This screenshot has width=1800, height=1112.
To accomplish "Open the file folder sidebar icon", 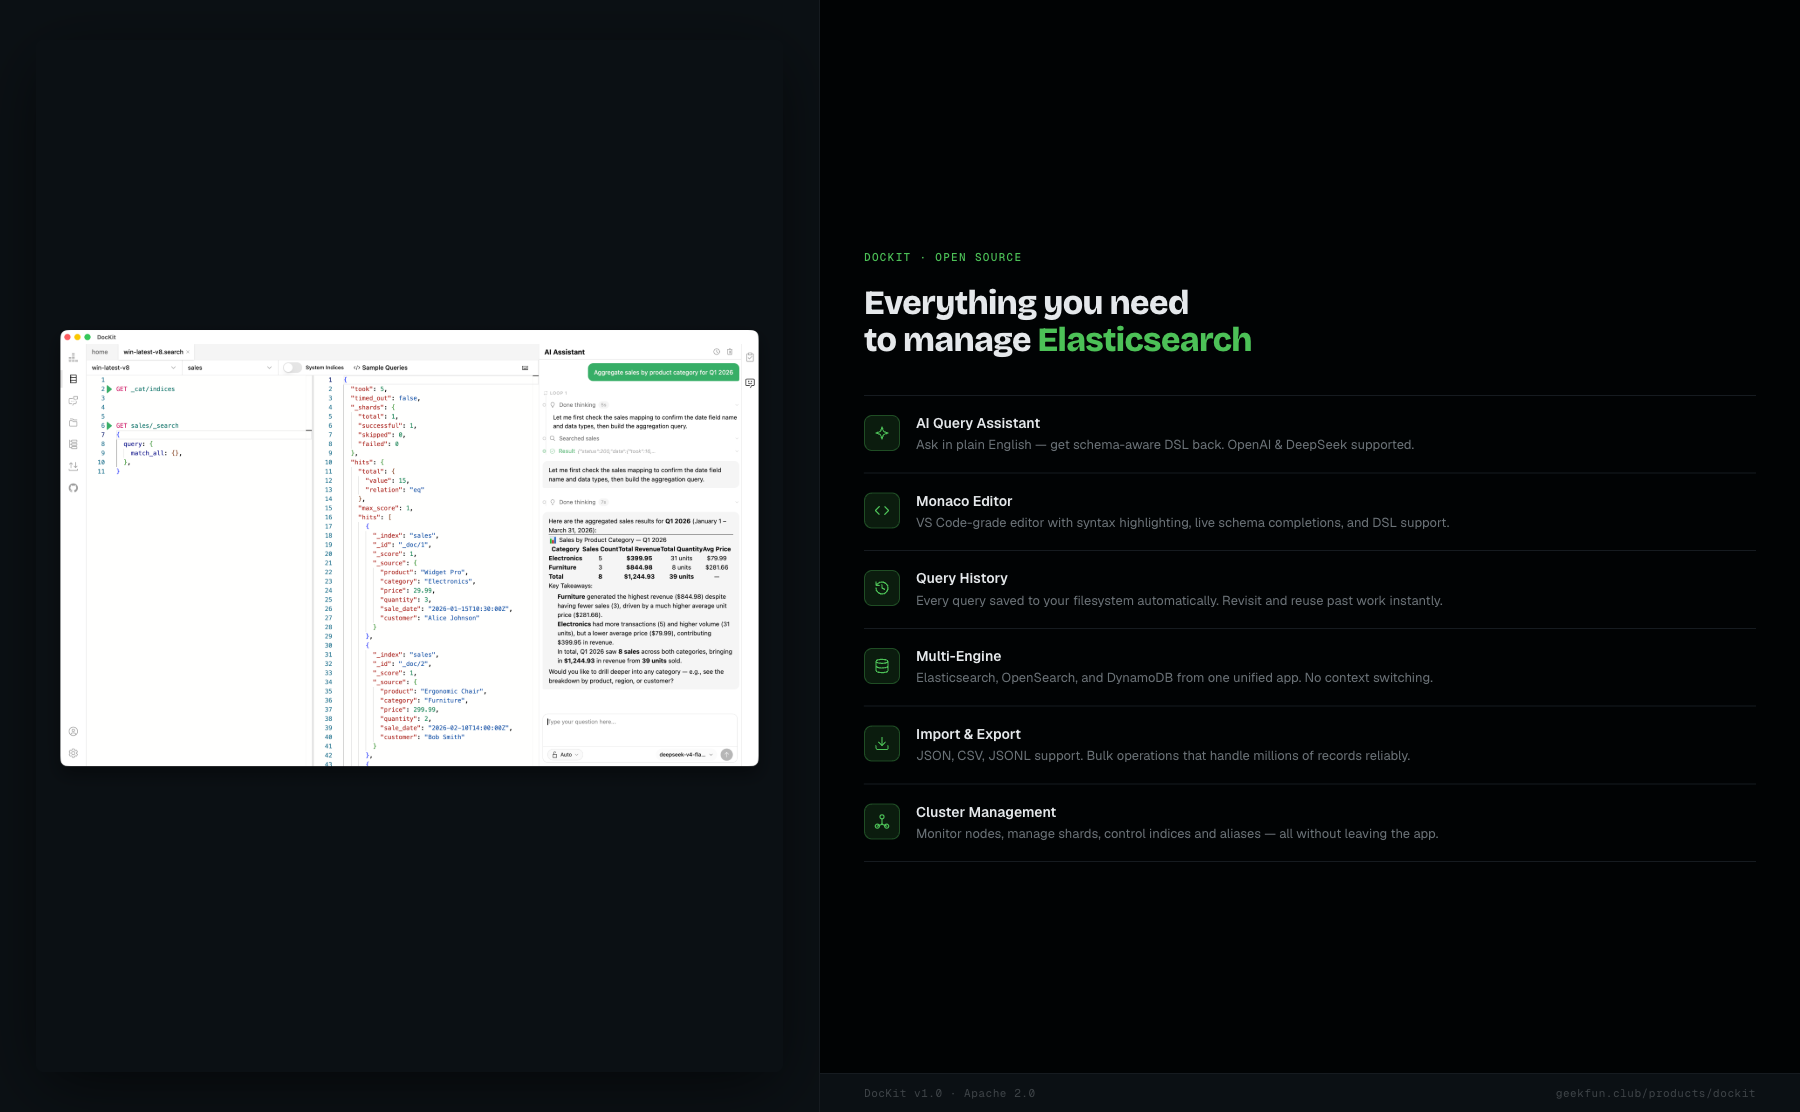I will (73, 423).
